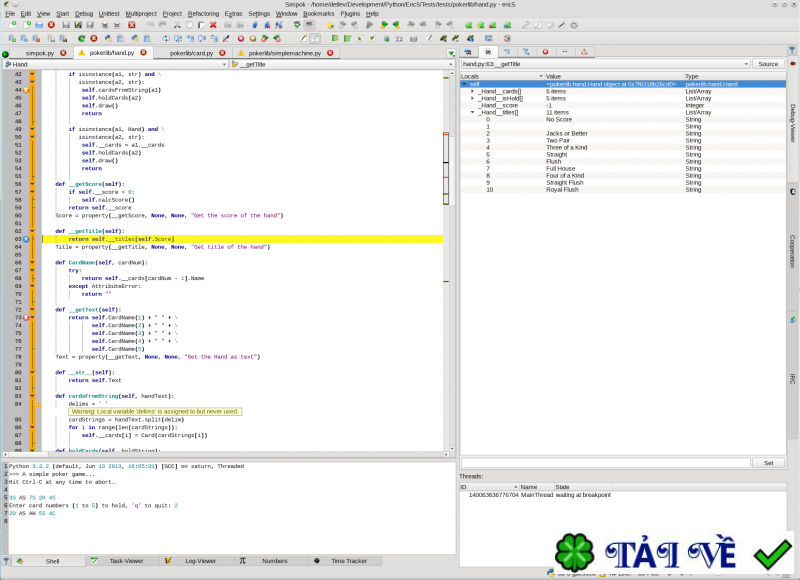Image resolution: width=800 pixels, height=580 pixels.
Task: Click the warning marker on line 44
Action: (x=27, y=90)
